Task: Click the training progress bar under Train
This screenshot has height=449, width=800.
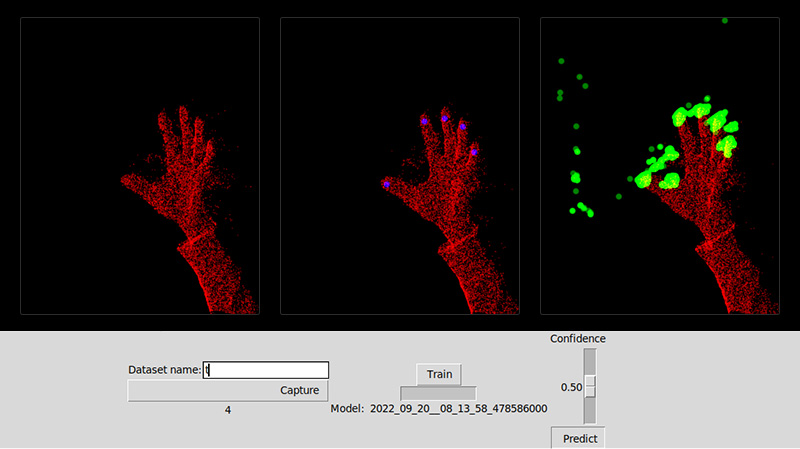Action: coord(438,394)
